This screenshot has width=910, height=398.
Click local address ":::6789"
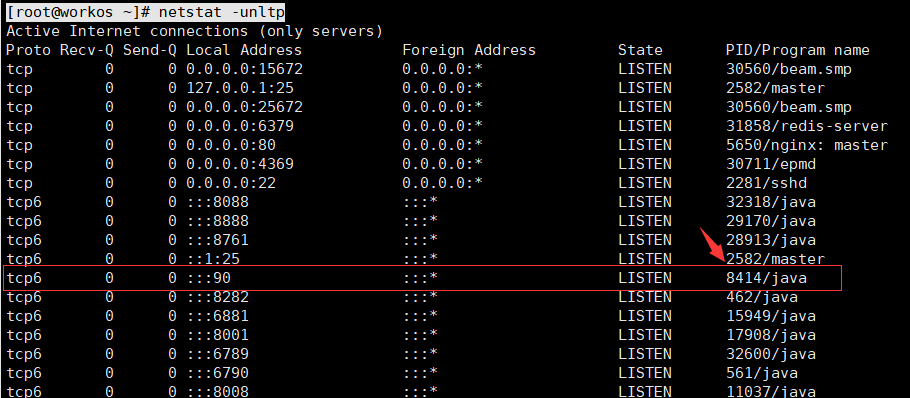218,354
